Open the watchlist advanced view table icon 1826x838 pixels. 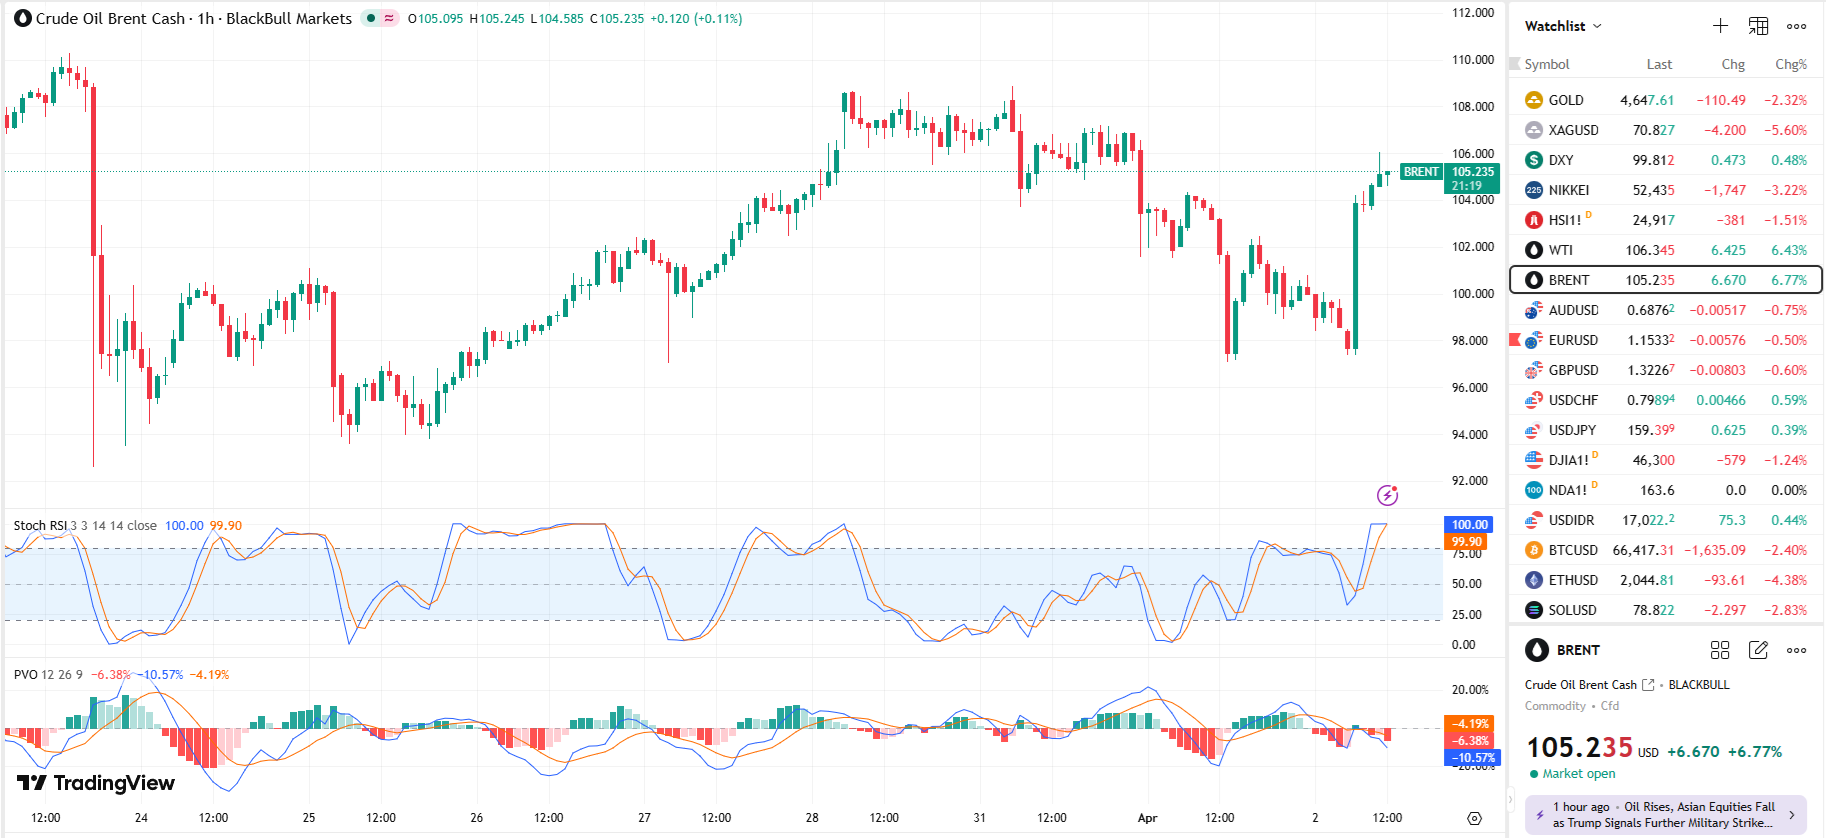click(x=1758, y=26)
